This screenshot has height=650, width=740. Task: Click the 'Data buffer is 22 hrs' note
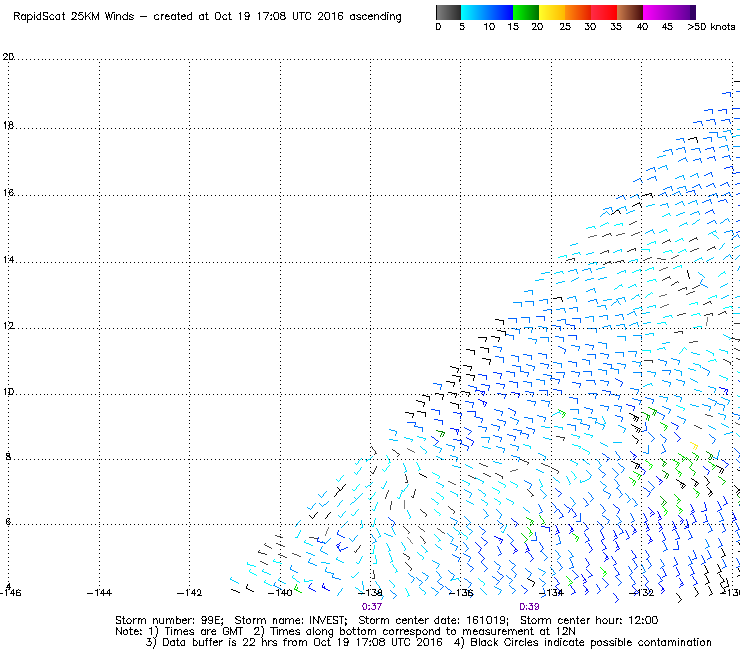(x=210, y=643)
